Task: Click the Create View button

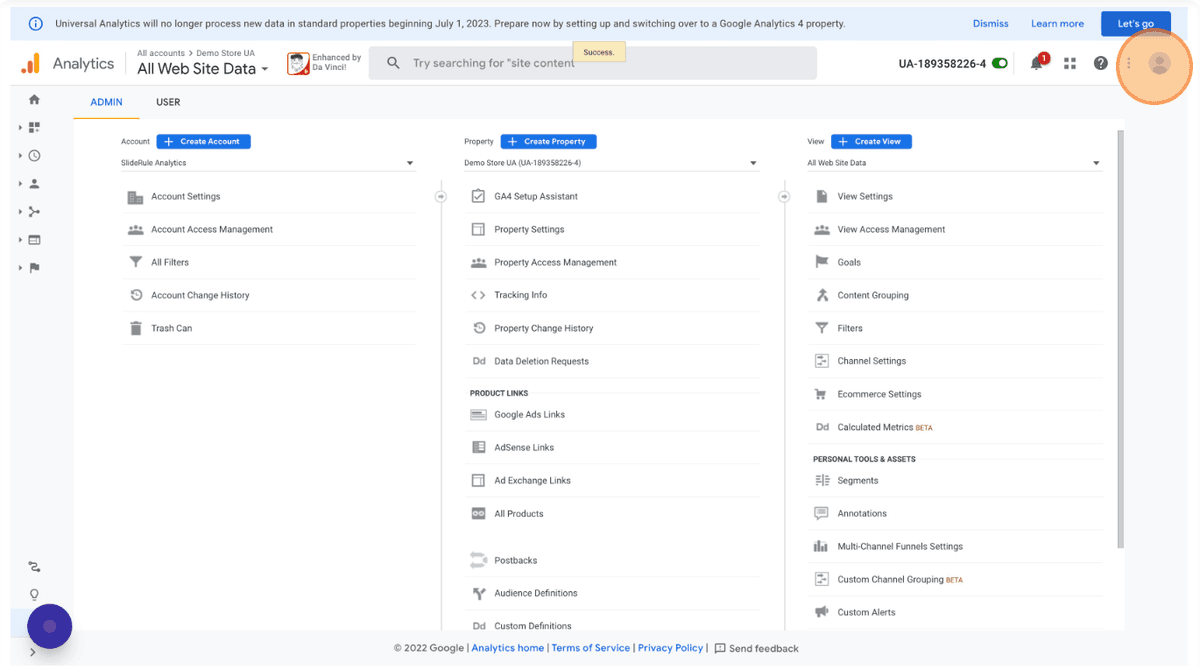Action: (x=871, y=141)
